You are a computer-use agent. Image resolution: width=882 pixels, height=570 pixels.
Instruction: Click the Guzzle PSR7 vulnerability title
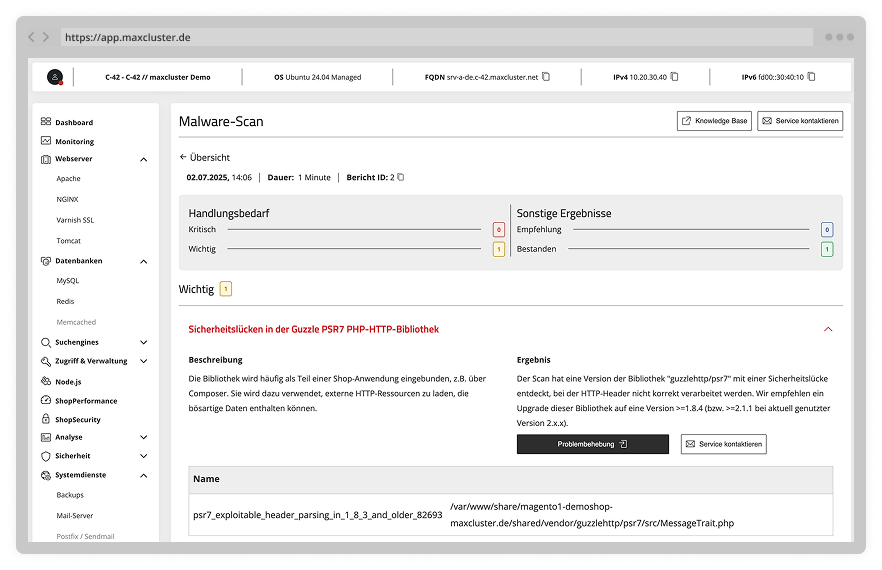click(313, 329)
